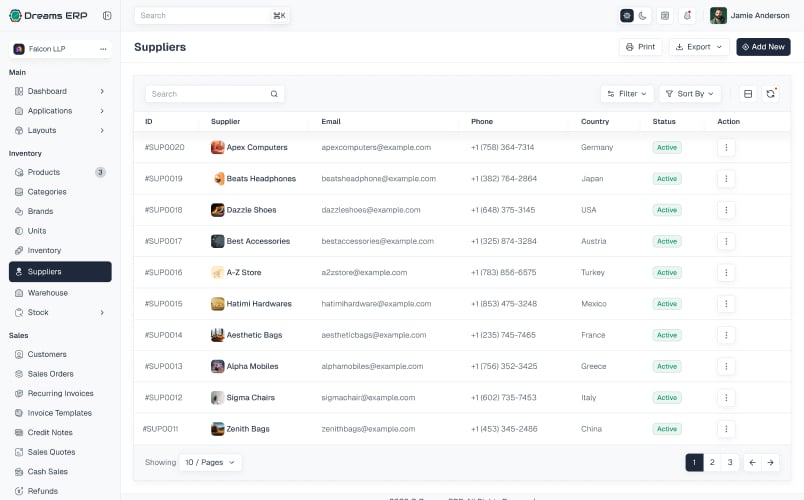Open the notifications bell icon
Viewport: 804px width, 500px height.
(x=687, y=15)
